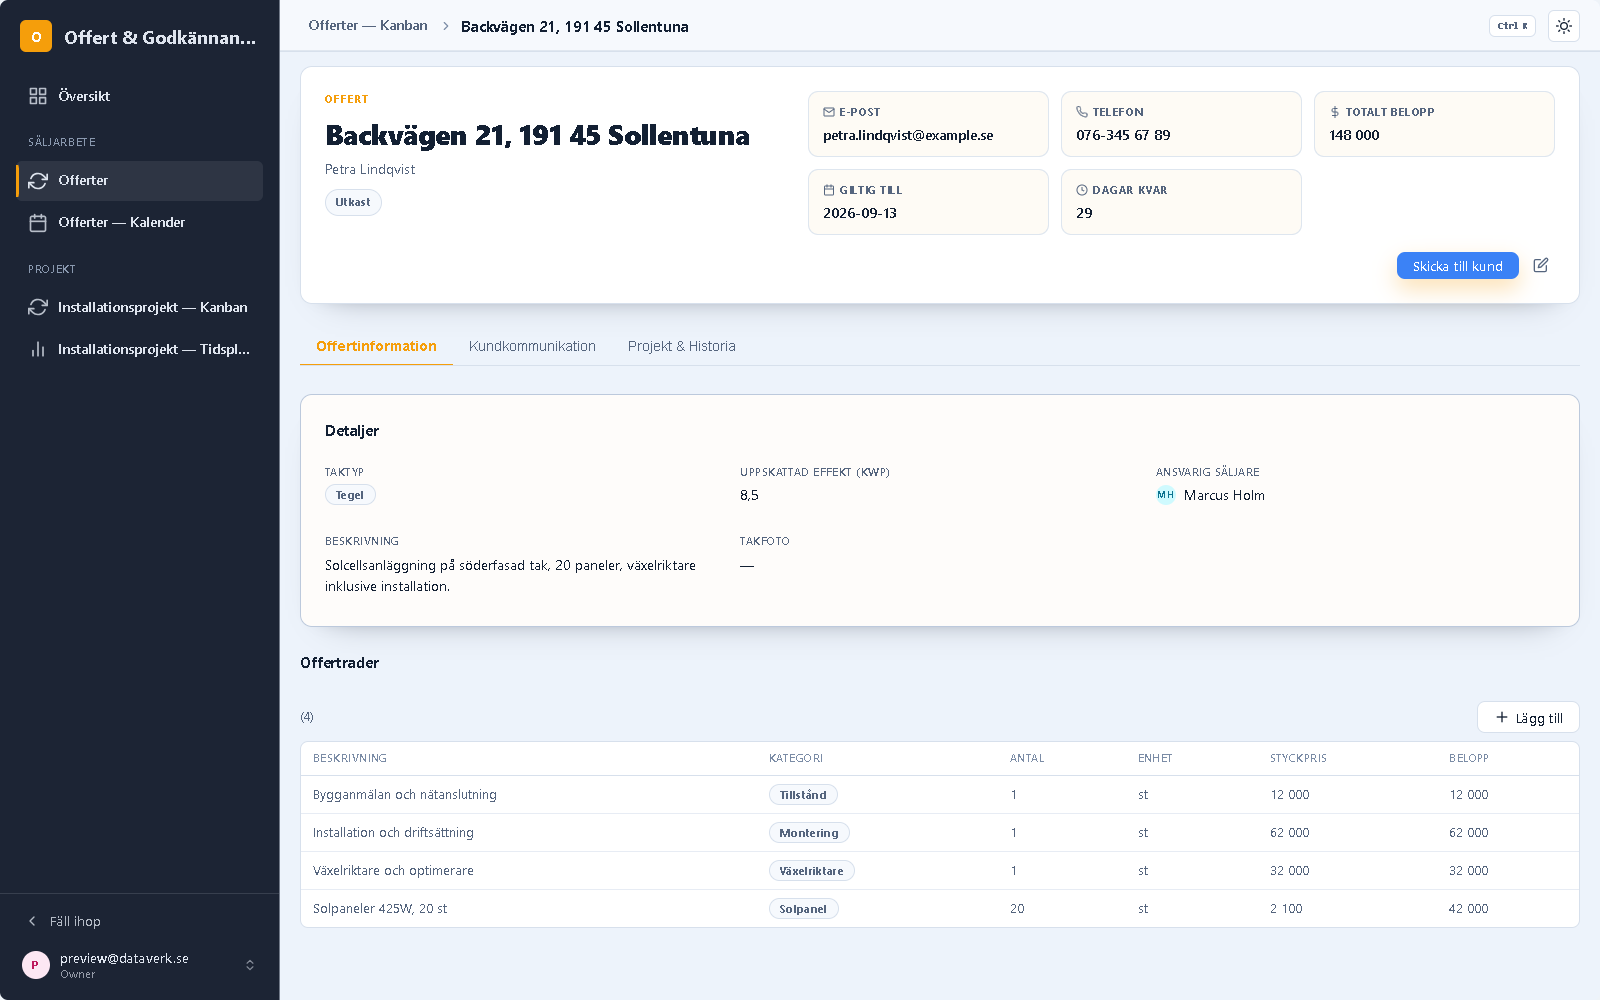Screen dimensions: 1600x1000
Task: Click the Skicka till kund button
Action: tap(1457, 266)
